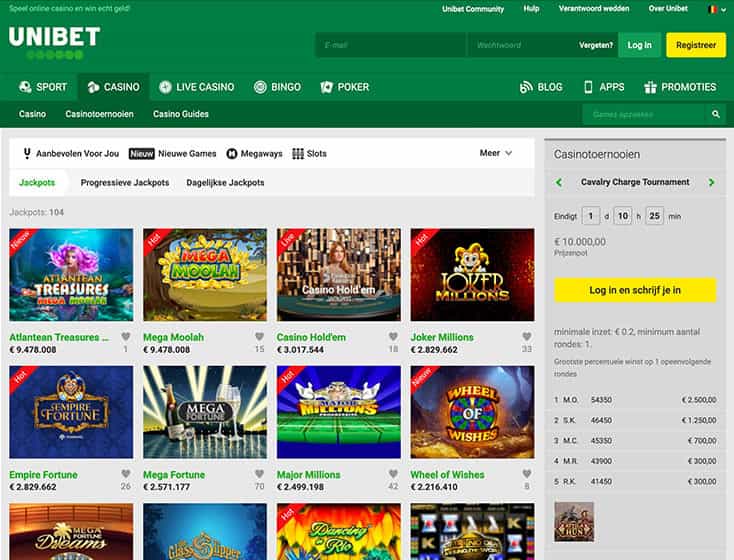Focus the Games opzoeken search field
This screenshot has width=734, height=560.
click(x=644, y=114)
